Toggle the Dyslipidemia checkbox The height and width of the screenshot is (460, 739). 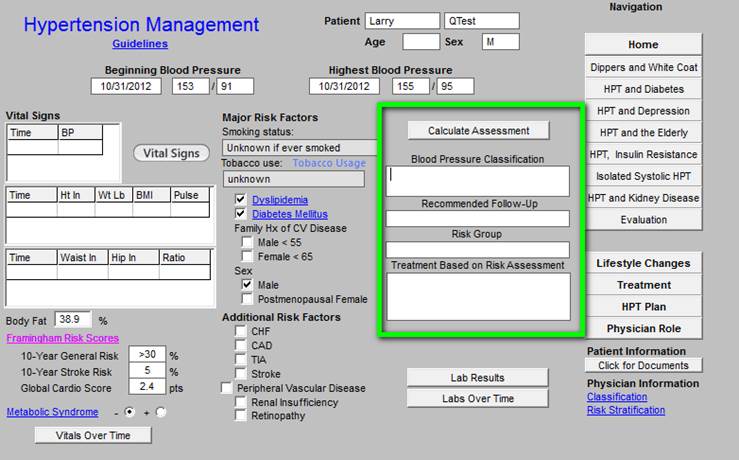240,199
